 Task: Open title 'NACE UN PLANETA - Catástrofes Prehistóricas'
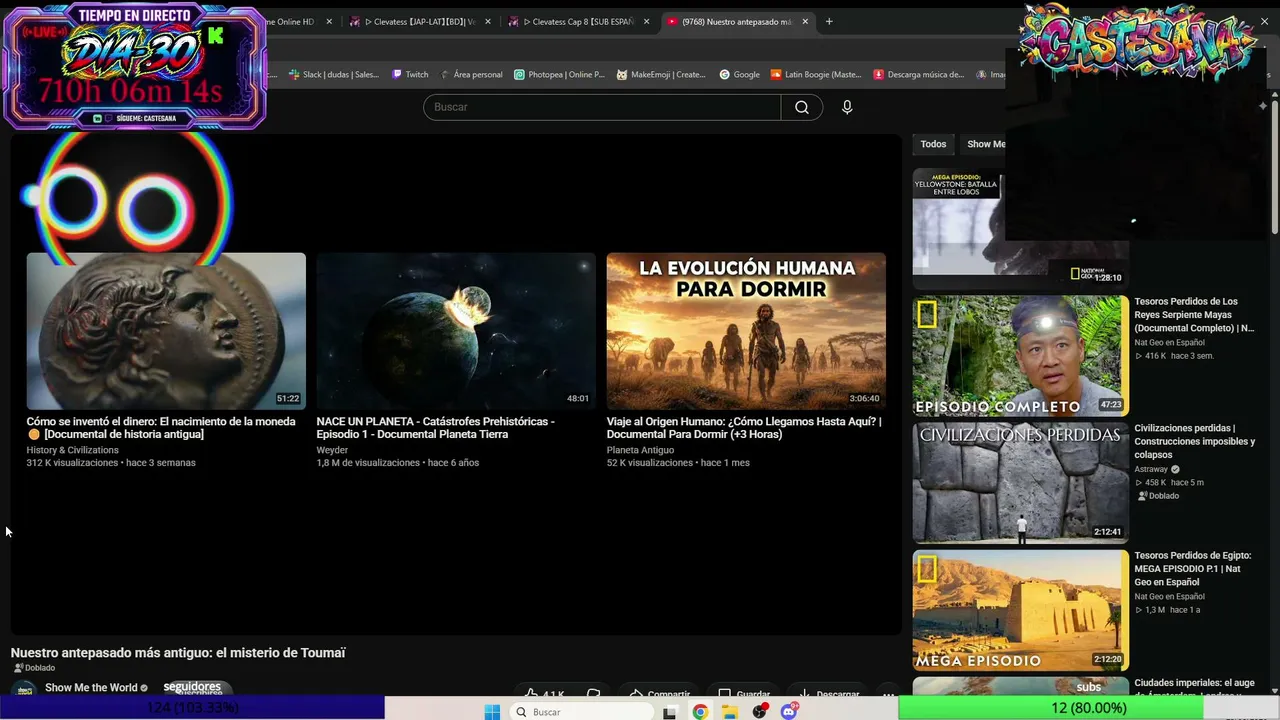pyautogui.click(x=436, y=428)
